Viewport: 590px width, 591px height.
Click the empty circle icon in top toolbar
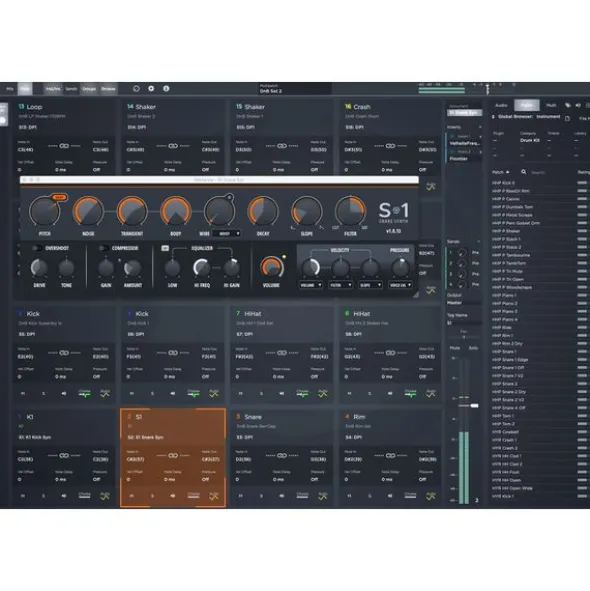(x=136, y=89)
